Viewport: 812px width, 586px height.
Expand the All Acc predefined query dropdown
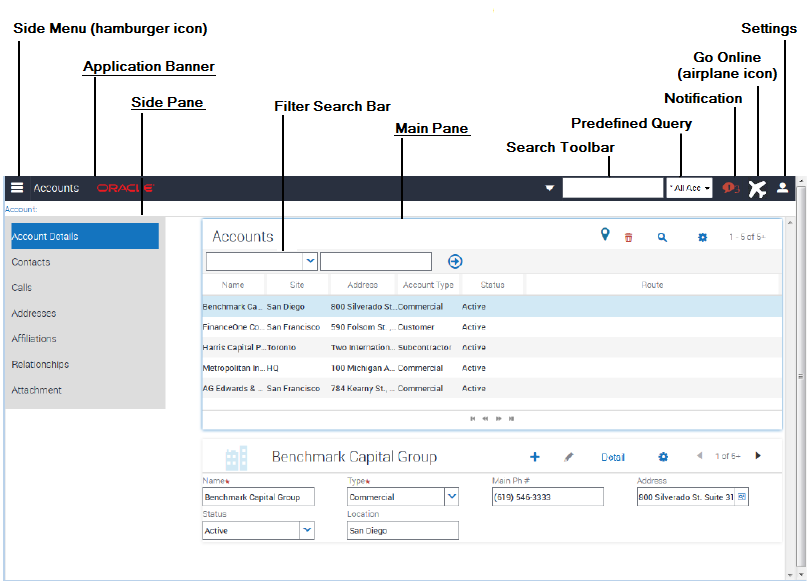689,188
